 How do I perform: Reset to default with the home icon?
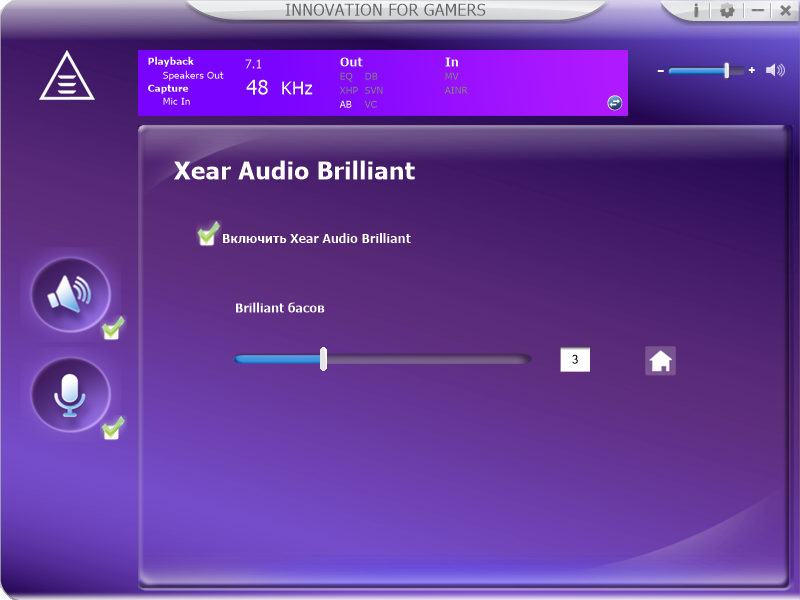pyautogui.click(x=660, y=361)
